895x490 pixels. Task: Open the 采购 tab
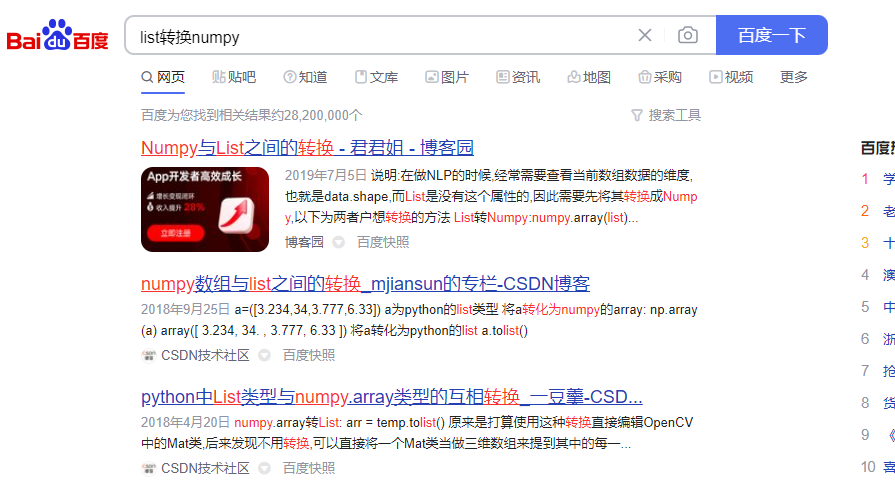click(x=660, y=77)
